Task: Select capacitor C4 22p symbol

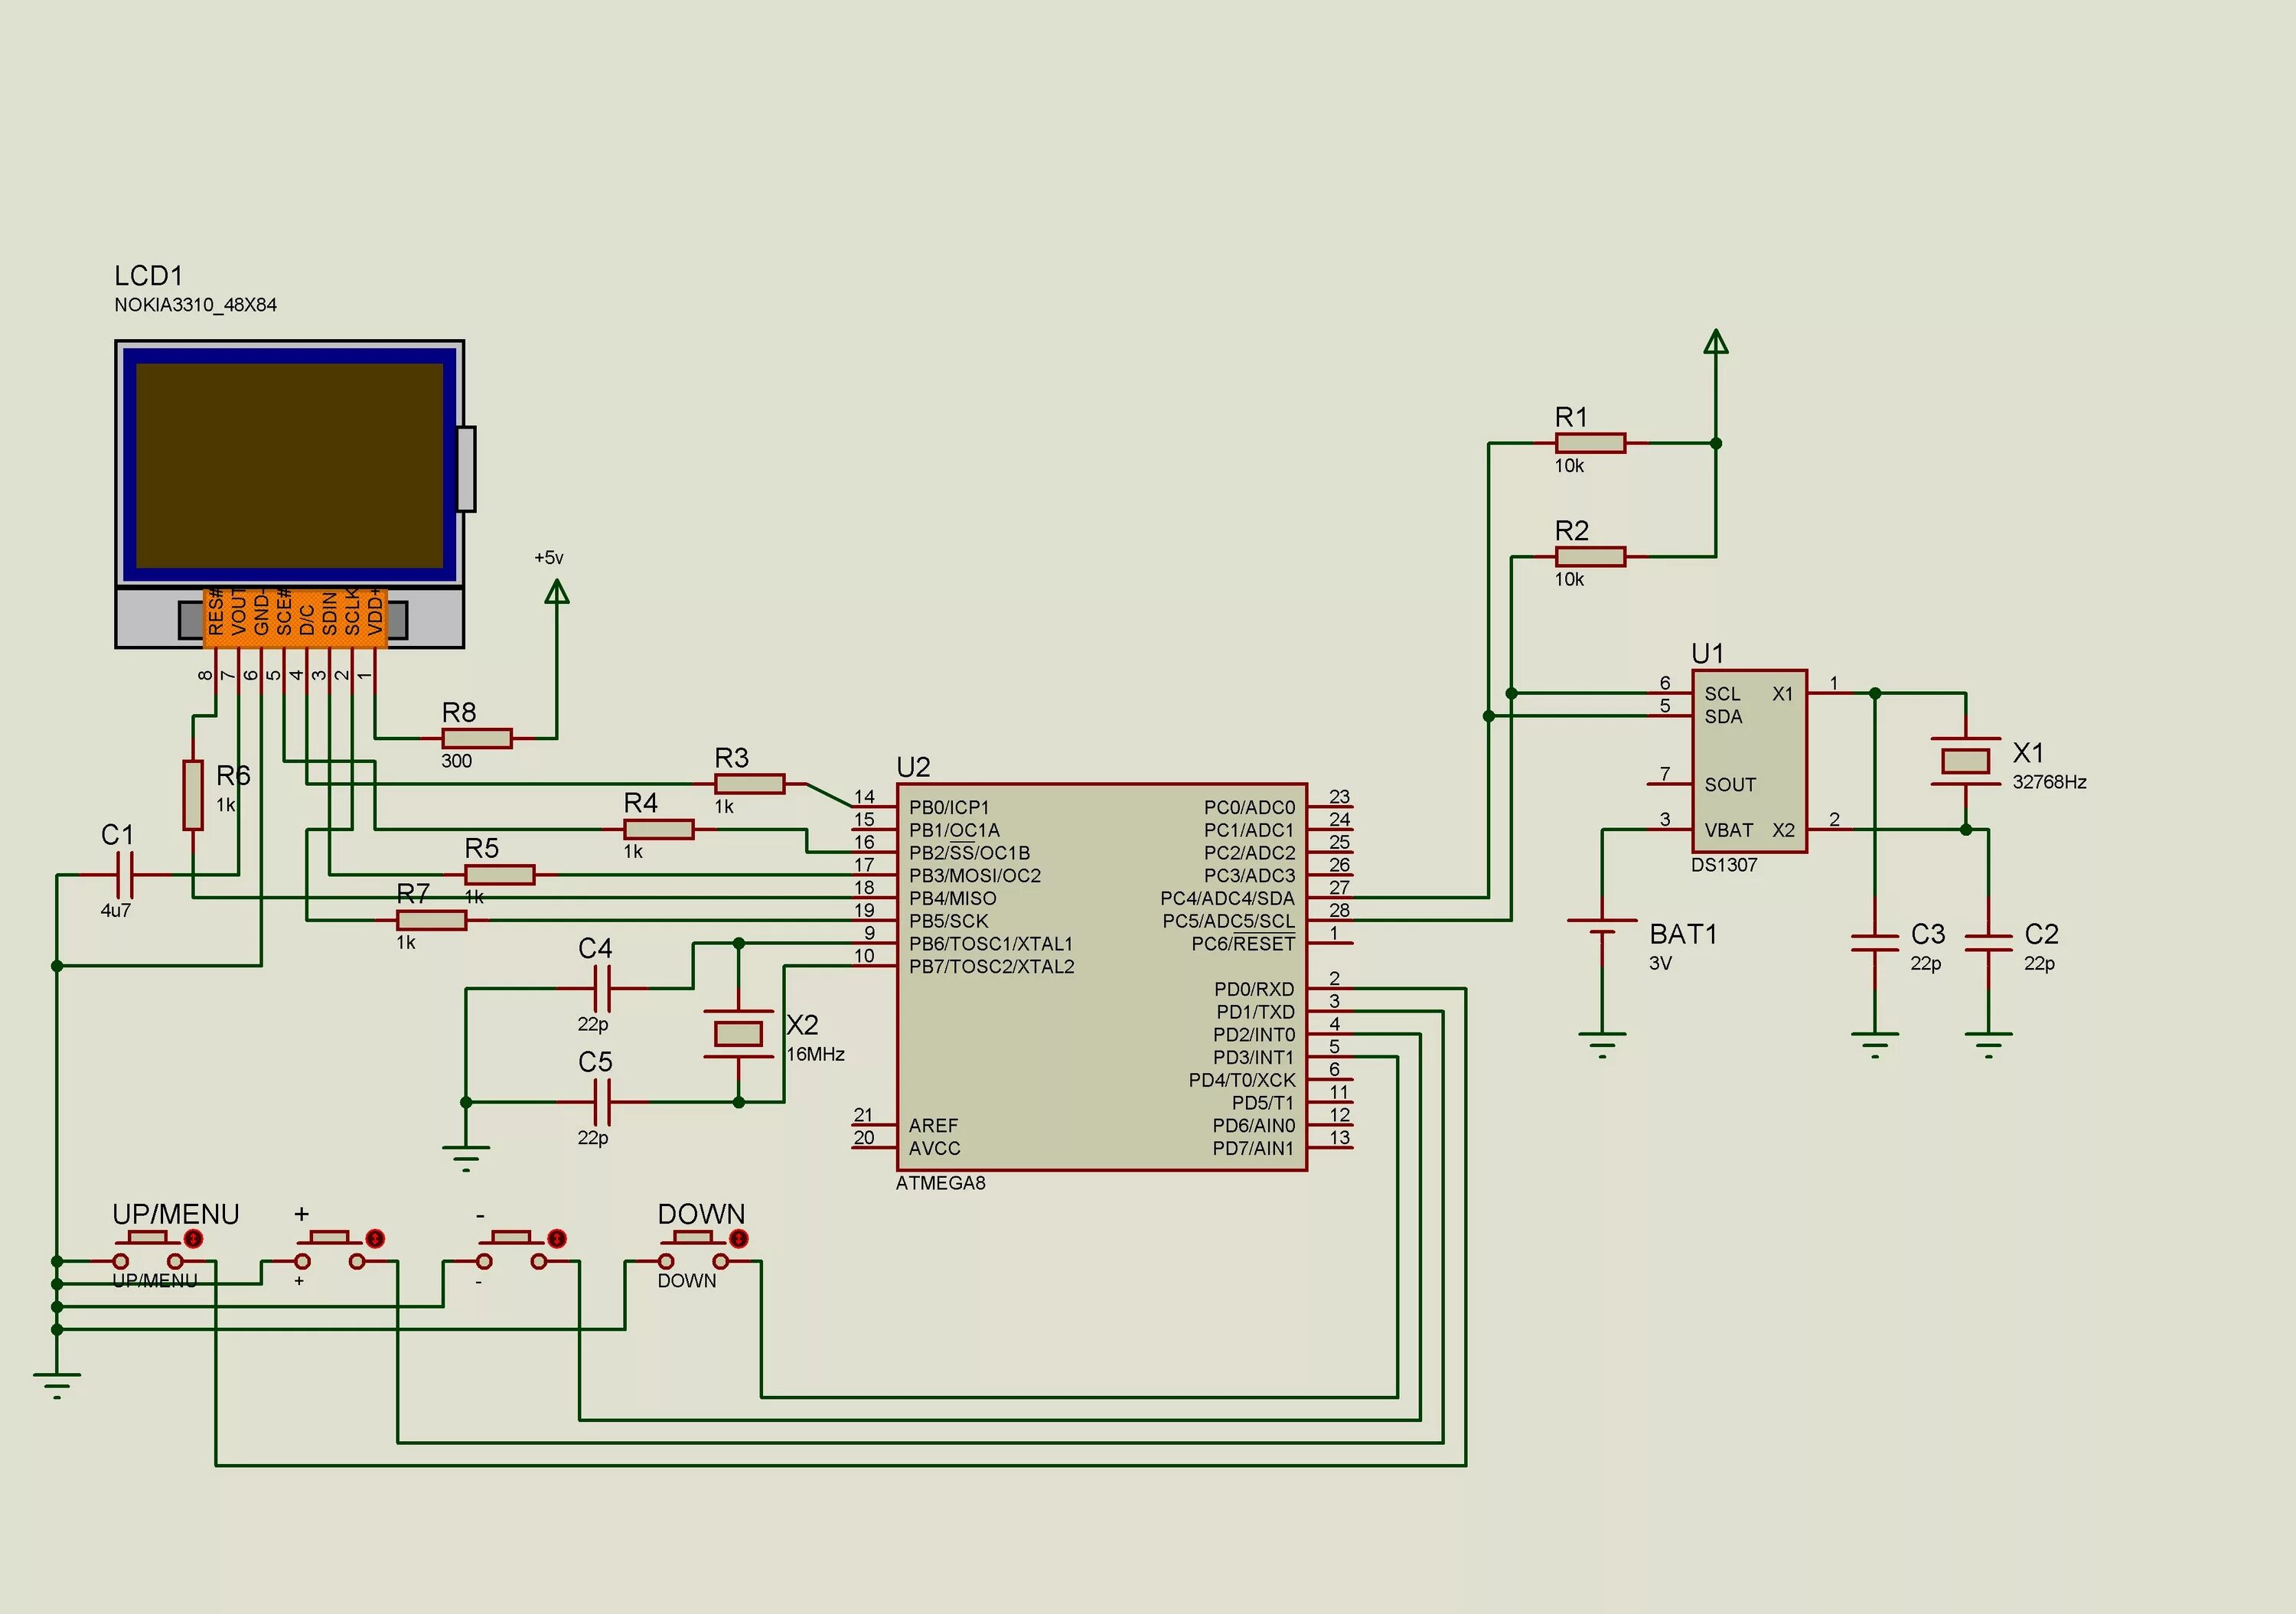Action: [x=602, y=988]
